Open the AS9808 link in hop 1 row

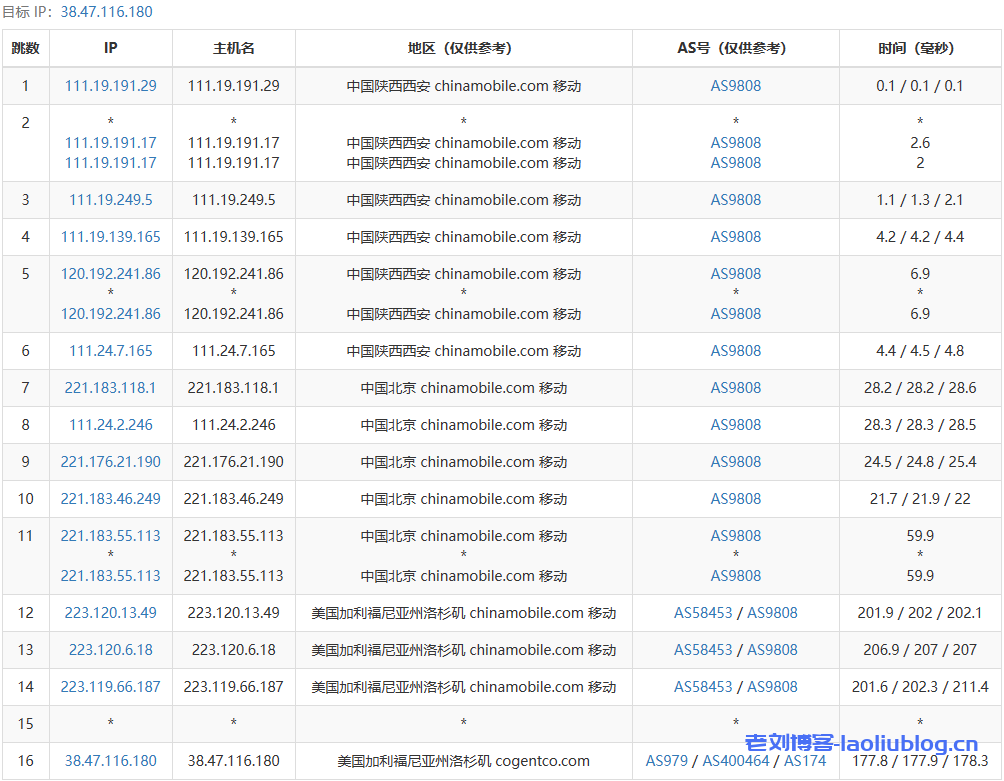(x=736, y=86)
